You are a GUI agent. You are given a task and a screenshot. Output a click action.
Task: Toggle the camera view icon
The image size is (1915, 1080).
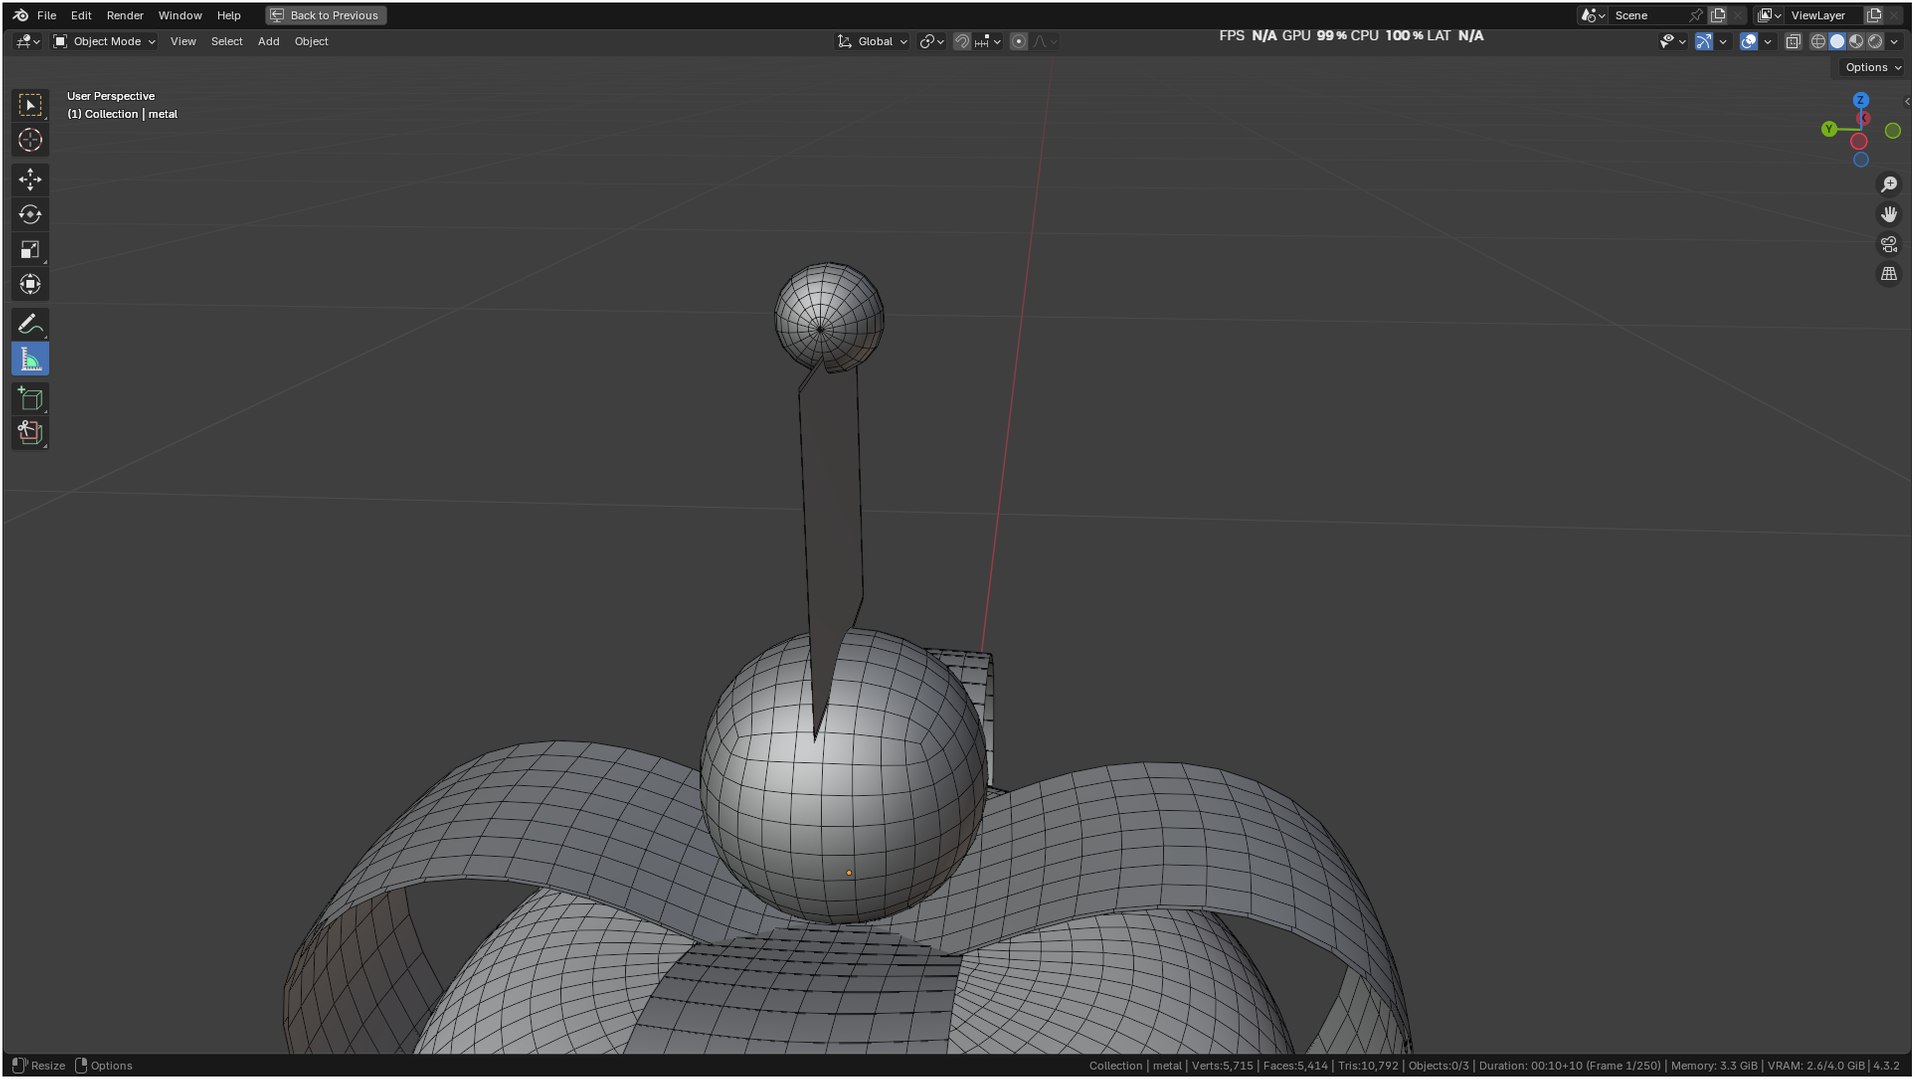1888,244
